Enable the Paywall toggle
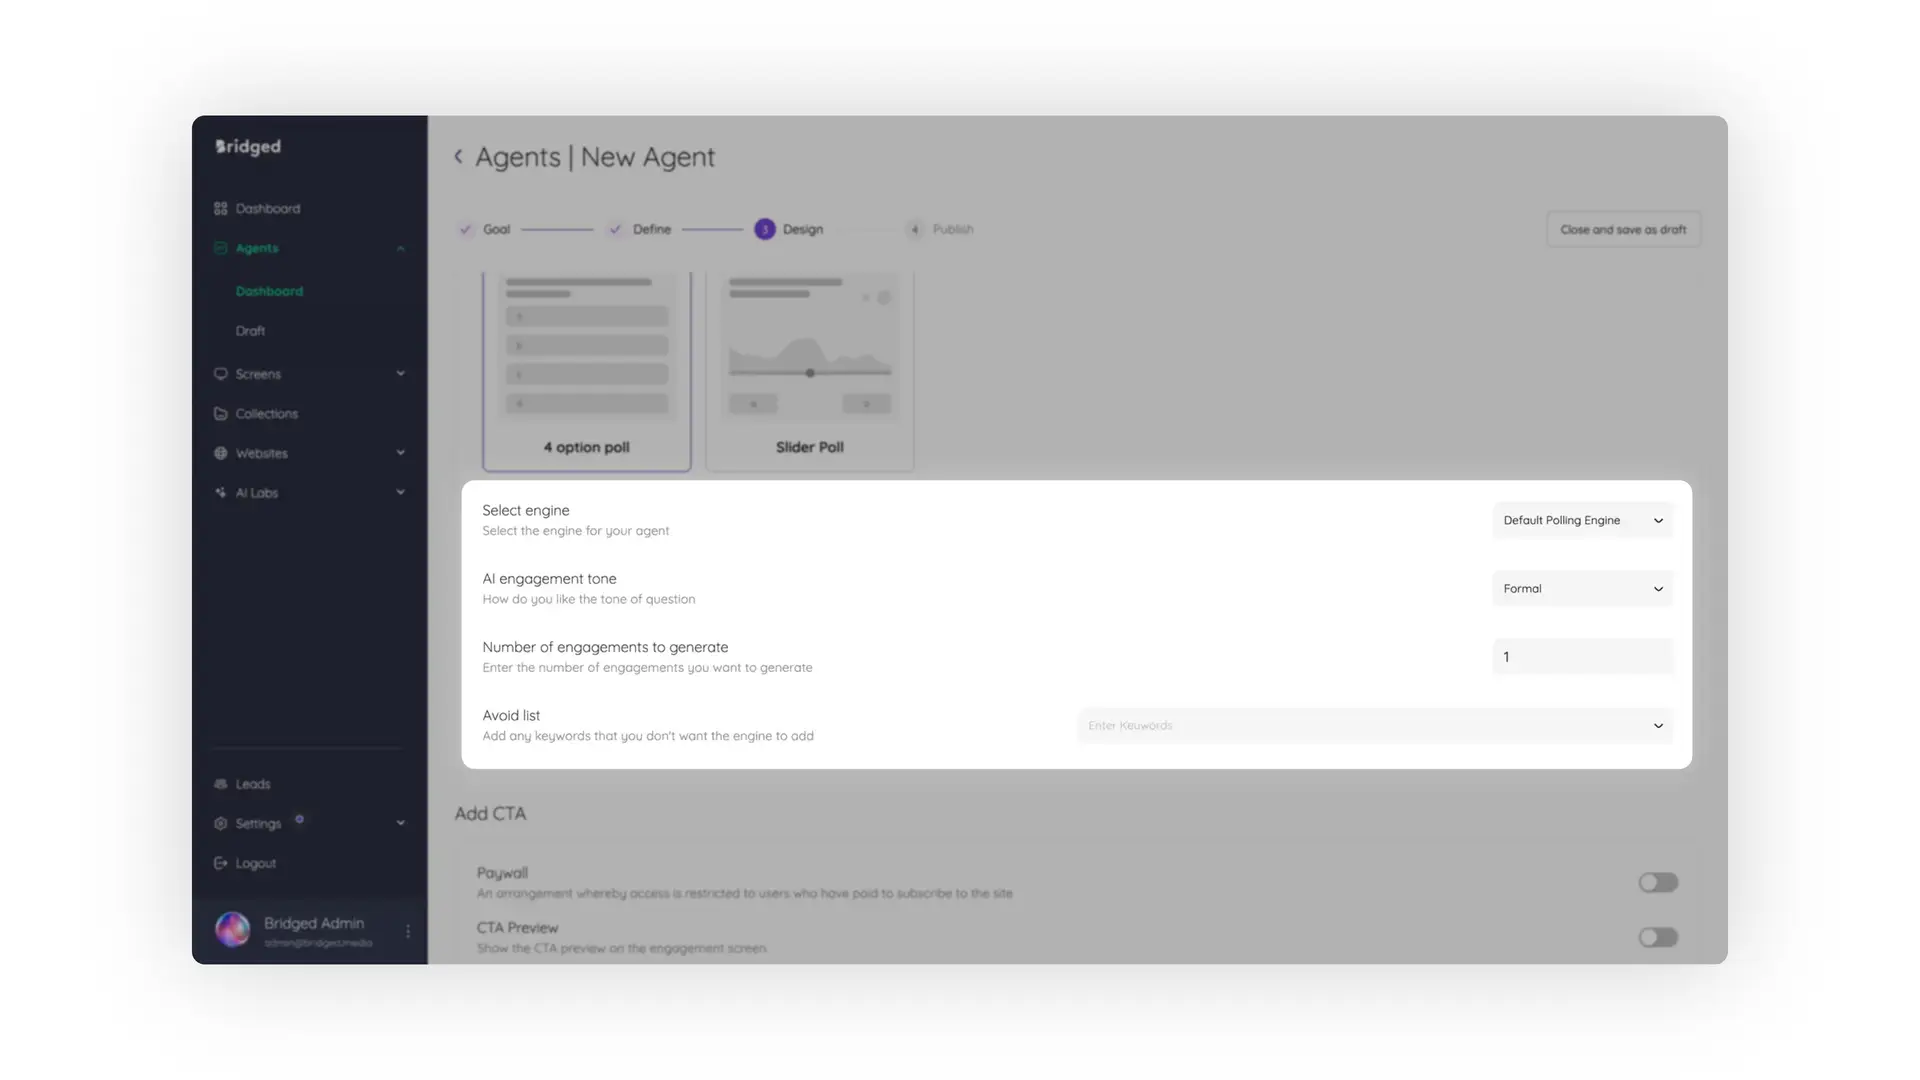The height and width of the screenshot is (1080, 1920). tap(1657, 882)
